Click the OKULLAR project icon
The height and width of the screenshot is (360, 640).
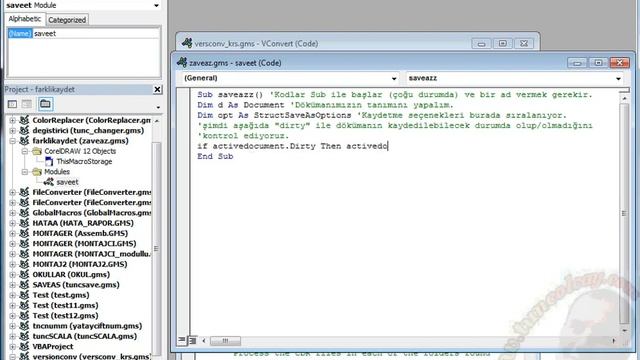click(24, 274)
